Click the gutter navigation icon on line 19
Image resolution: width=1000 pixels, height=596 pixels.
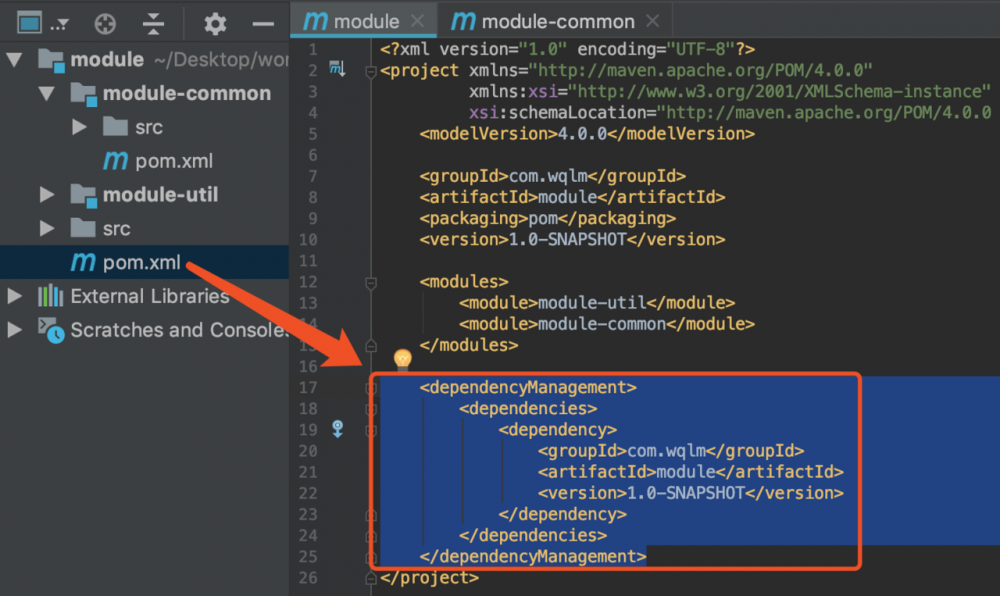pyautogui.click(x=337, y=429)
